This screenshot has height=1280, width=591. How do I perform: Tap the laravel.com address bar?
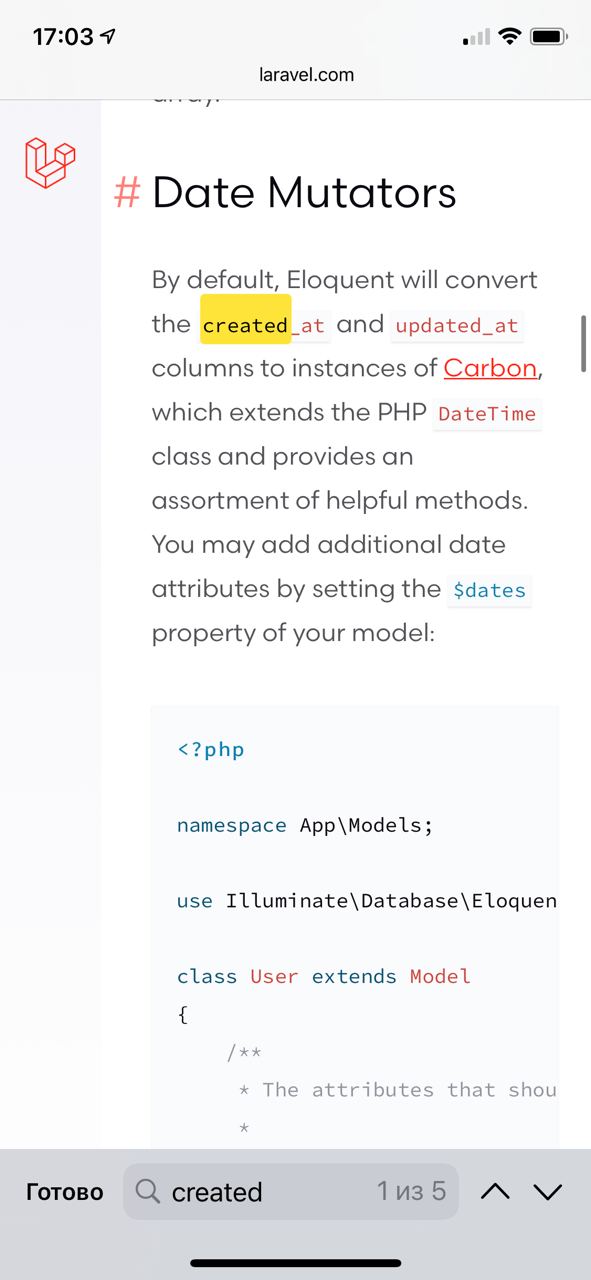click(306, 74)
